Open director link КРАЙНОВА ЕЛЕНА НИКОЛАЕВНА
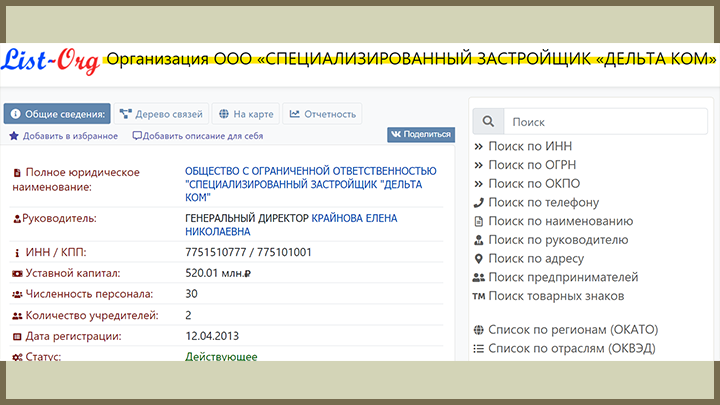The image size is (720, 405). (291, 225)
